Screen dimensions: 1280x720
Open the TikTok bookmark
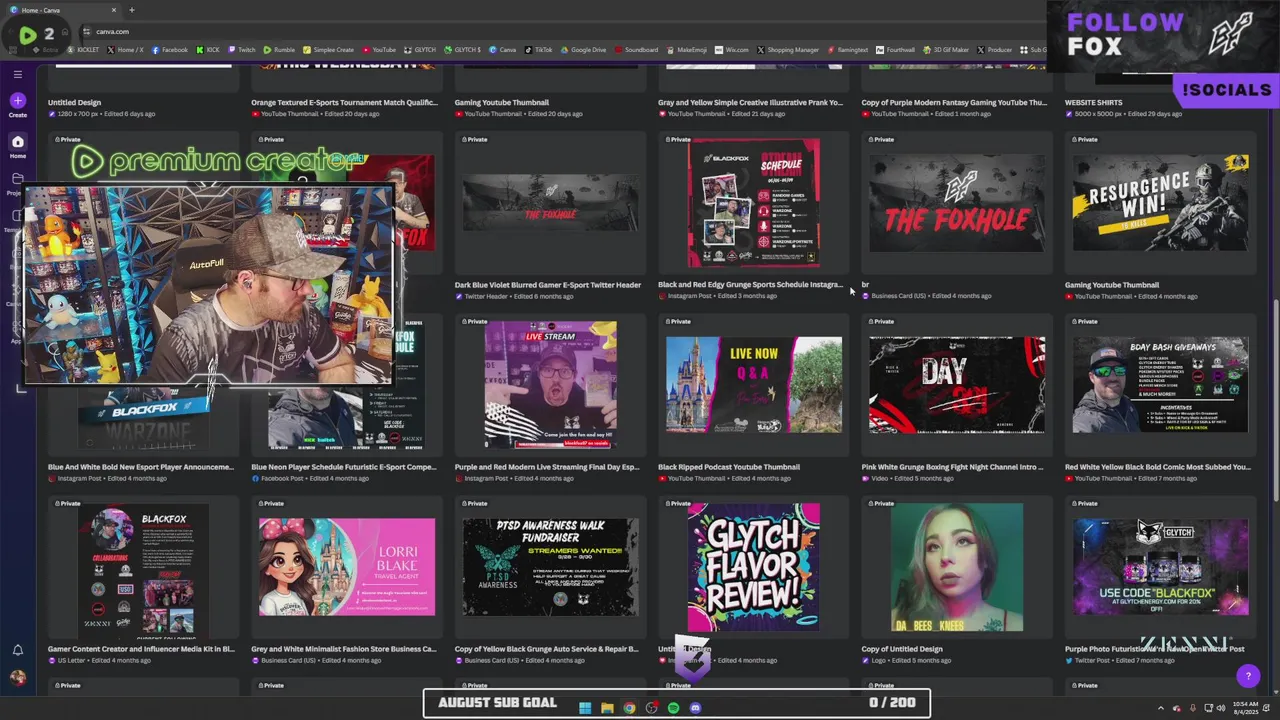click(538, 49)
